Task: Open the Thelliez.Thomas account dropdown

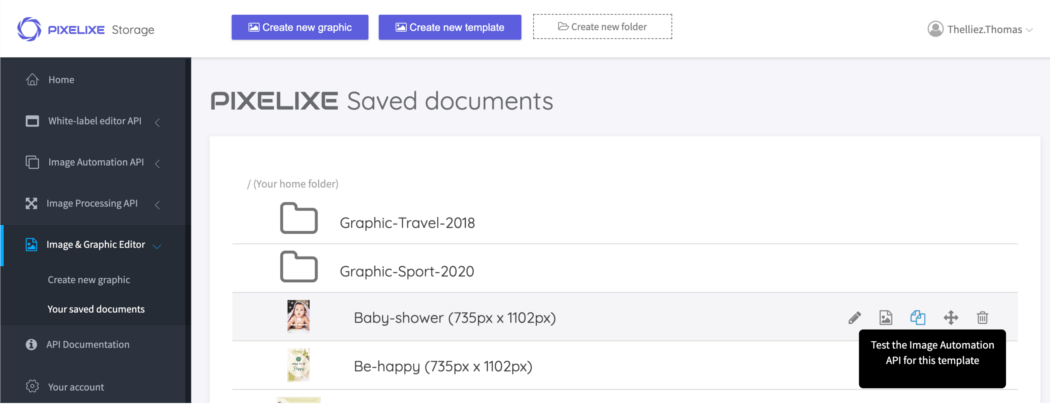Action: click(x=983, y=29)
